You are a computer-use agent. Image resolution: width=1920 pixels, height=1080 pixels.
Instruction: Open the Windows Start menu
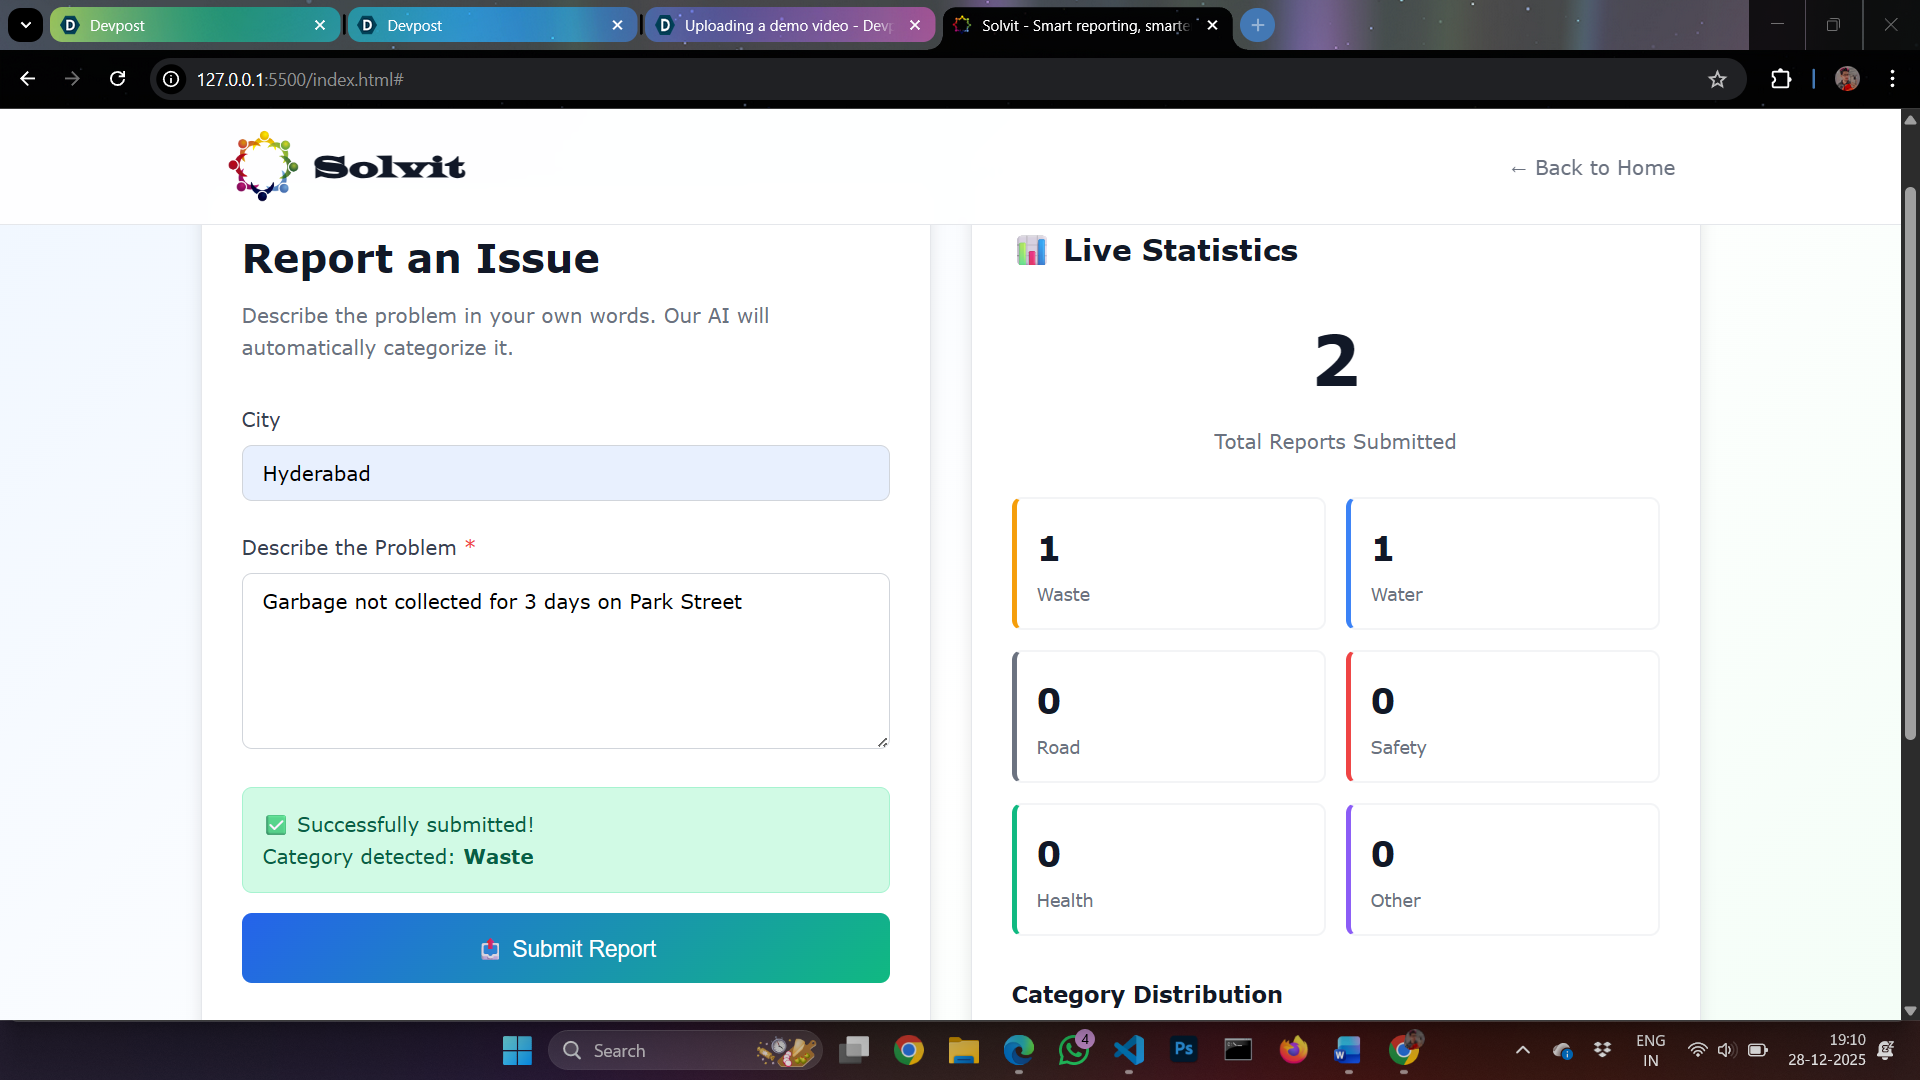click(517, 1050)
